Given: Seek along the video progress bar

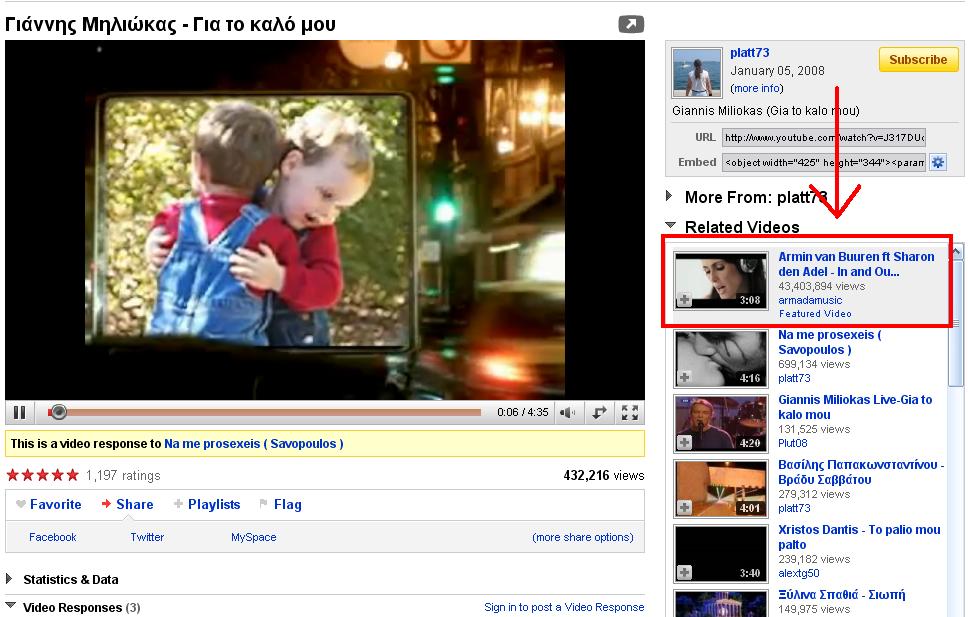Looking at the screenshot, I should [264, 412].
